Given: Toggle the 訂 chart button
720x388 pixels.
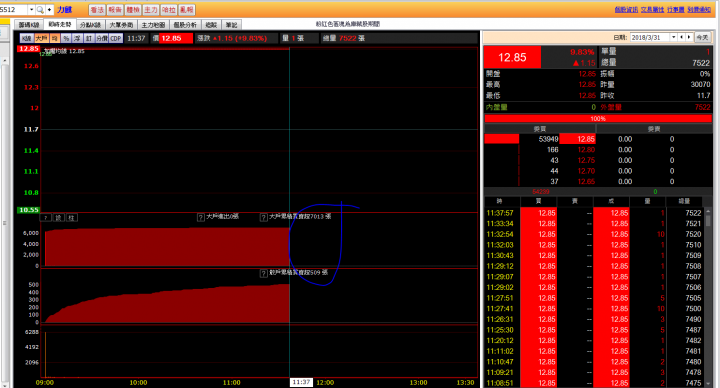Looking at the screenshot, I should click(89, 38).
